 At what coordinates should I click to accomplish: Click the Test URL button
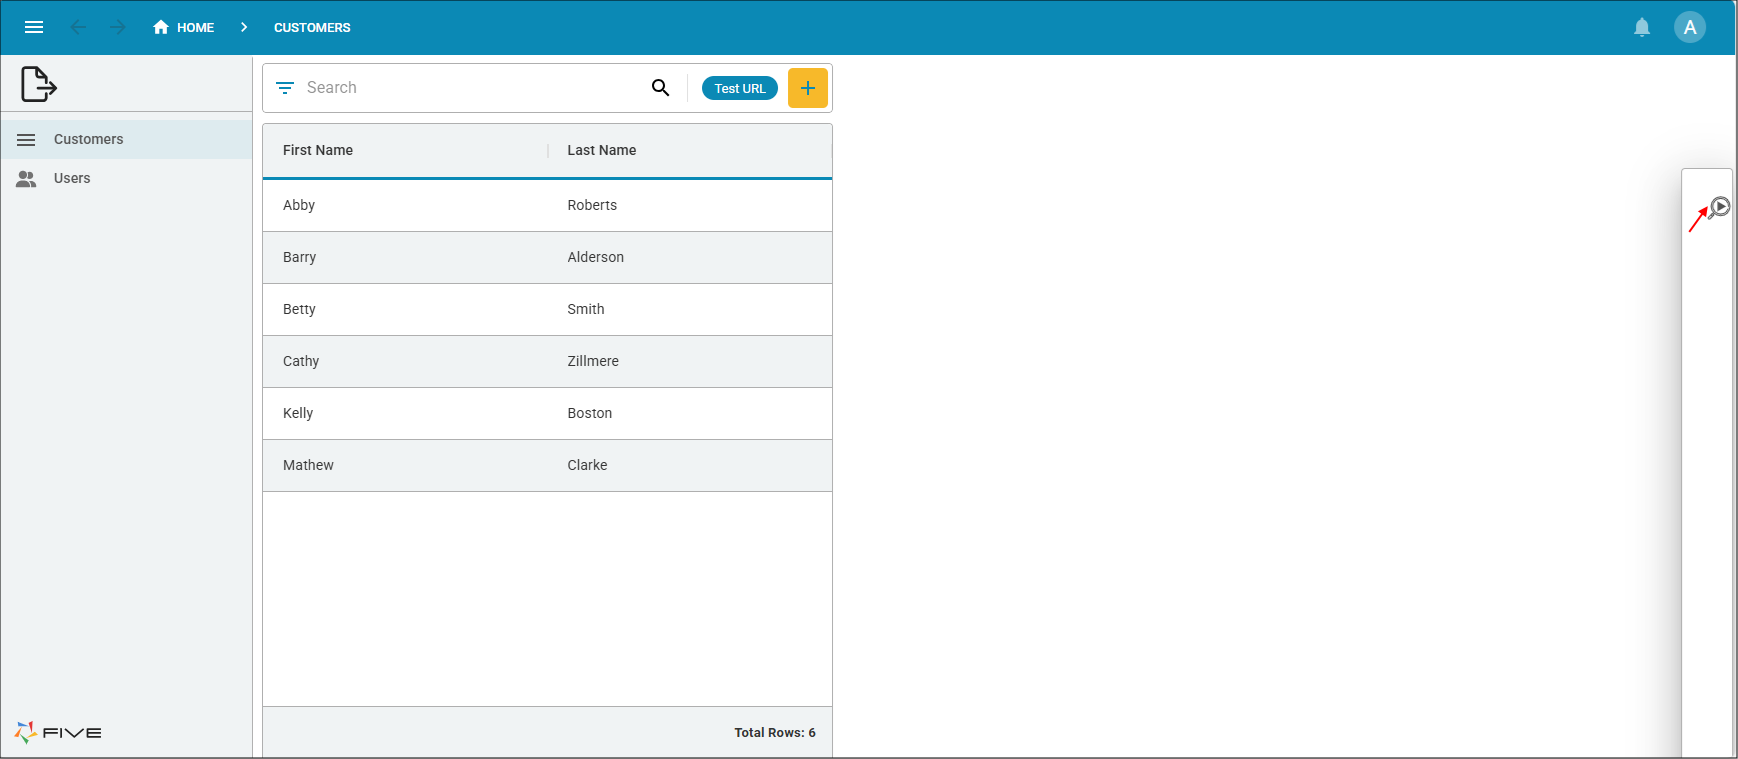pyautogui.click(x=740, y=88)
